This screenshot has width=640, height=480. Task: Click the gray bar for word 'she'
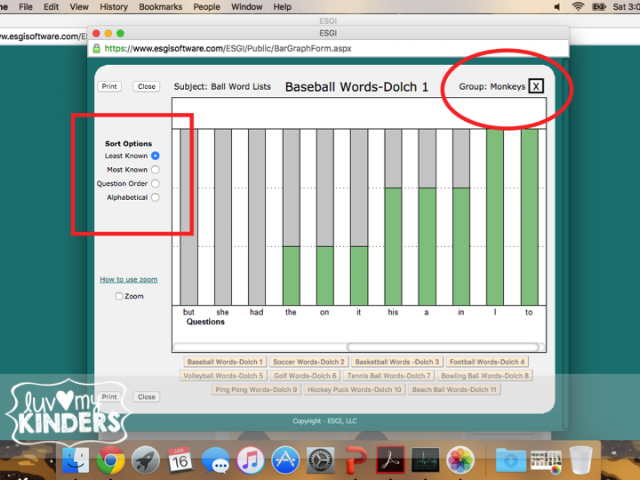coord(223,217)
